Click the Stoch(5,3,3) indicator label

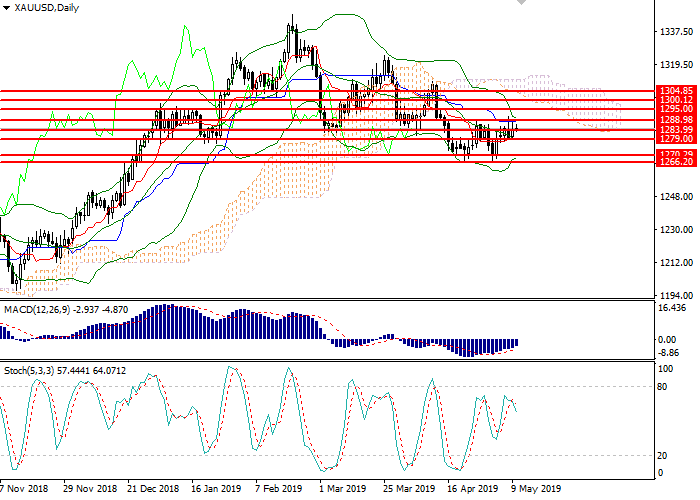tap(28, 371)
